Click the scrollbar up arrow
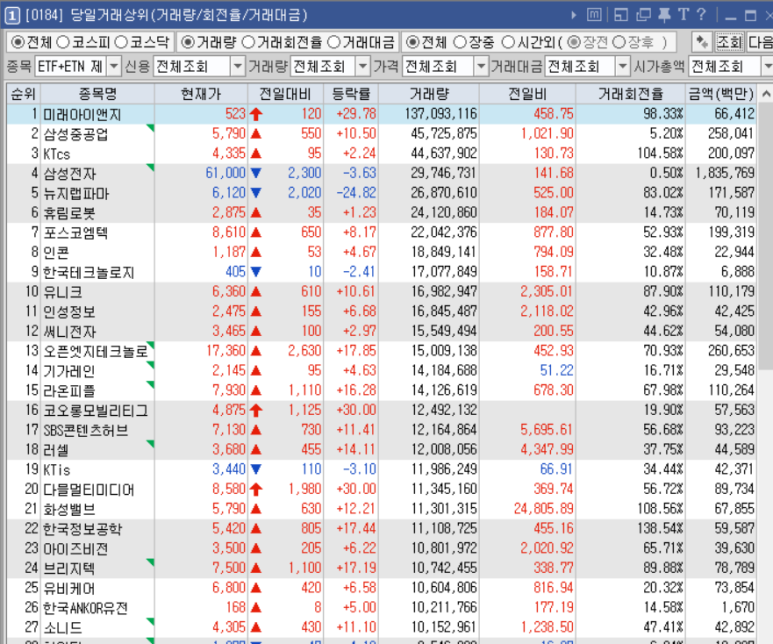Viewport: 773px width, 644px height. click(766, 94)
